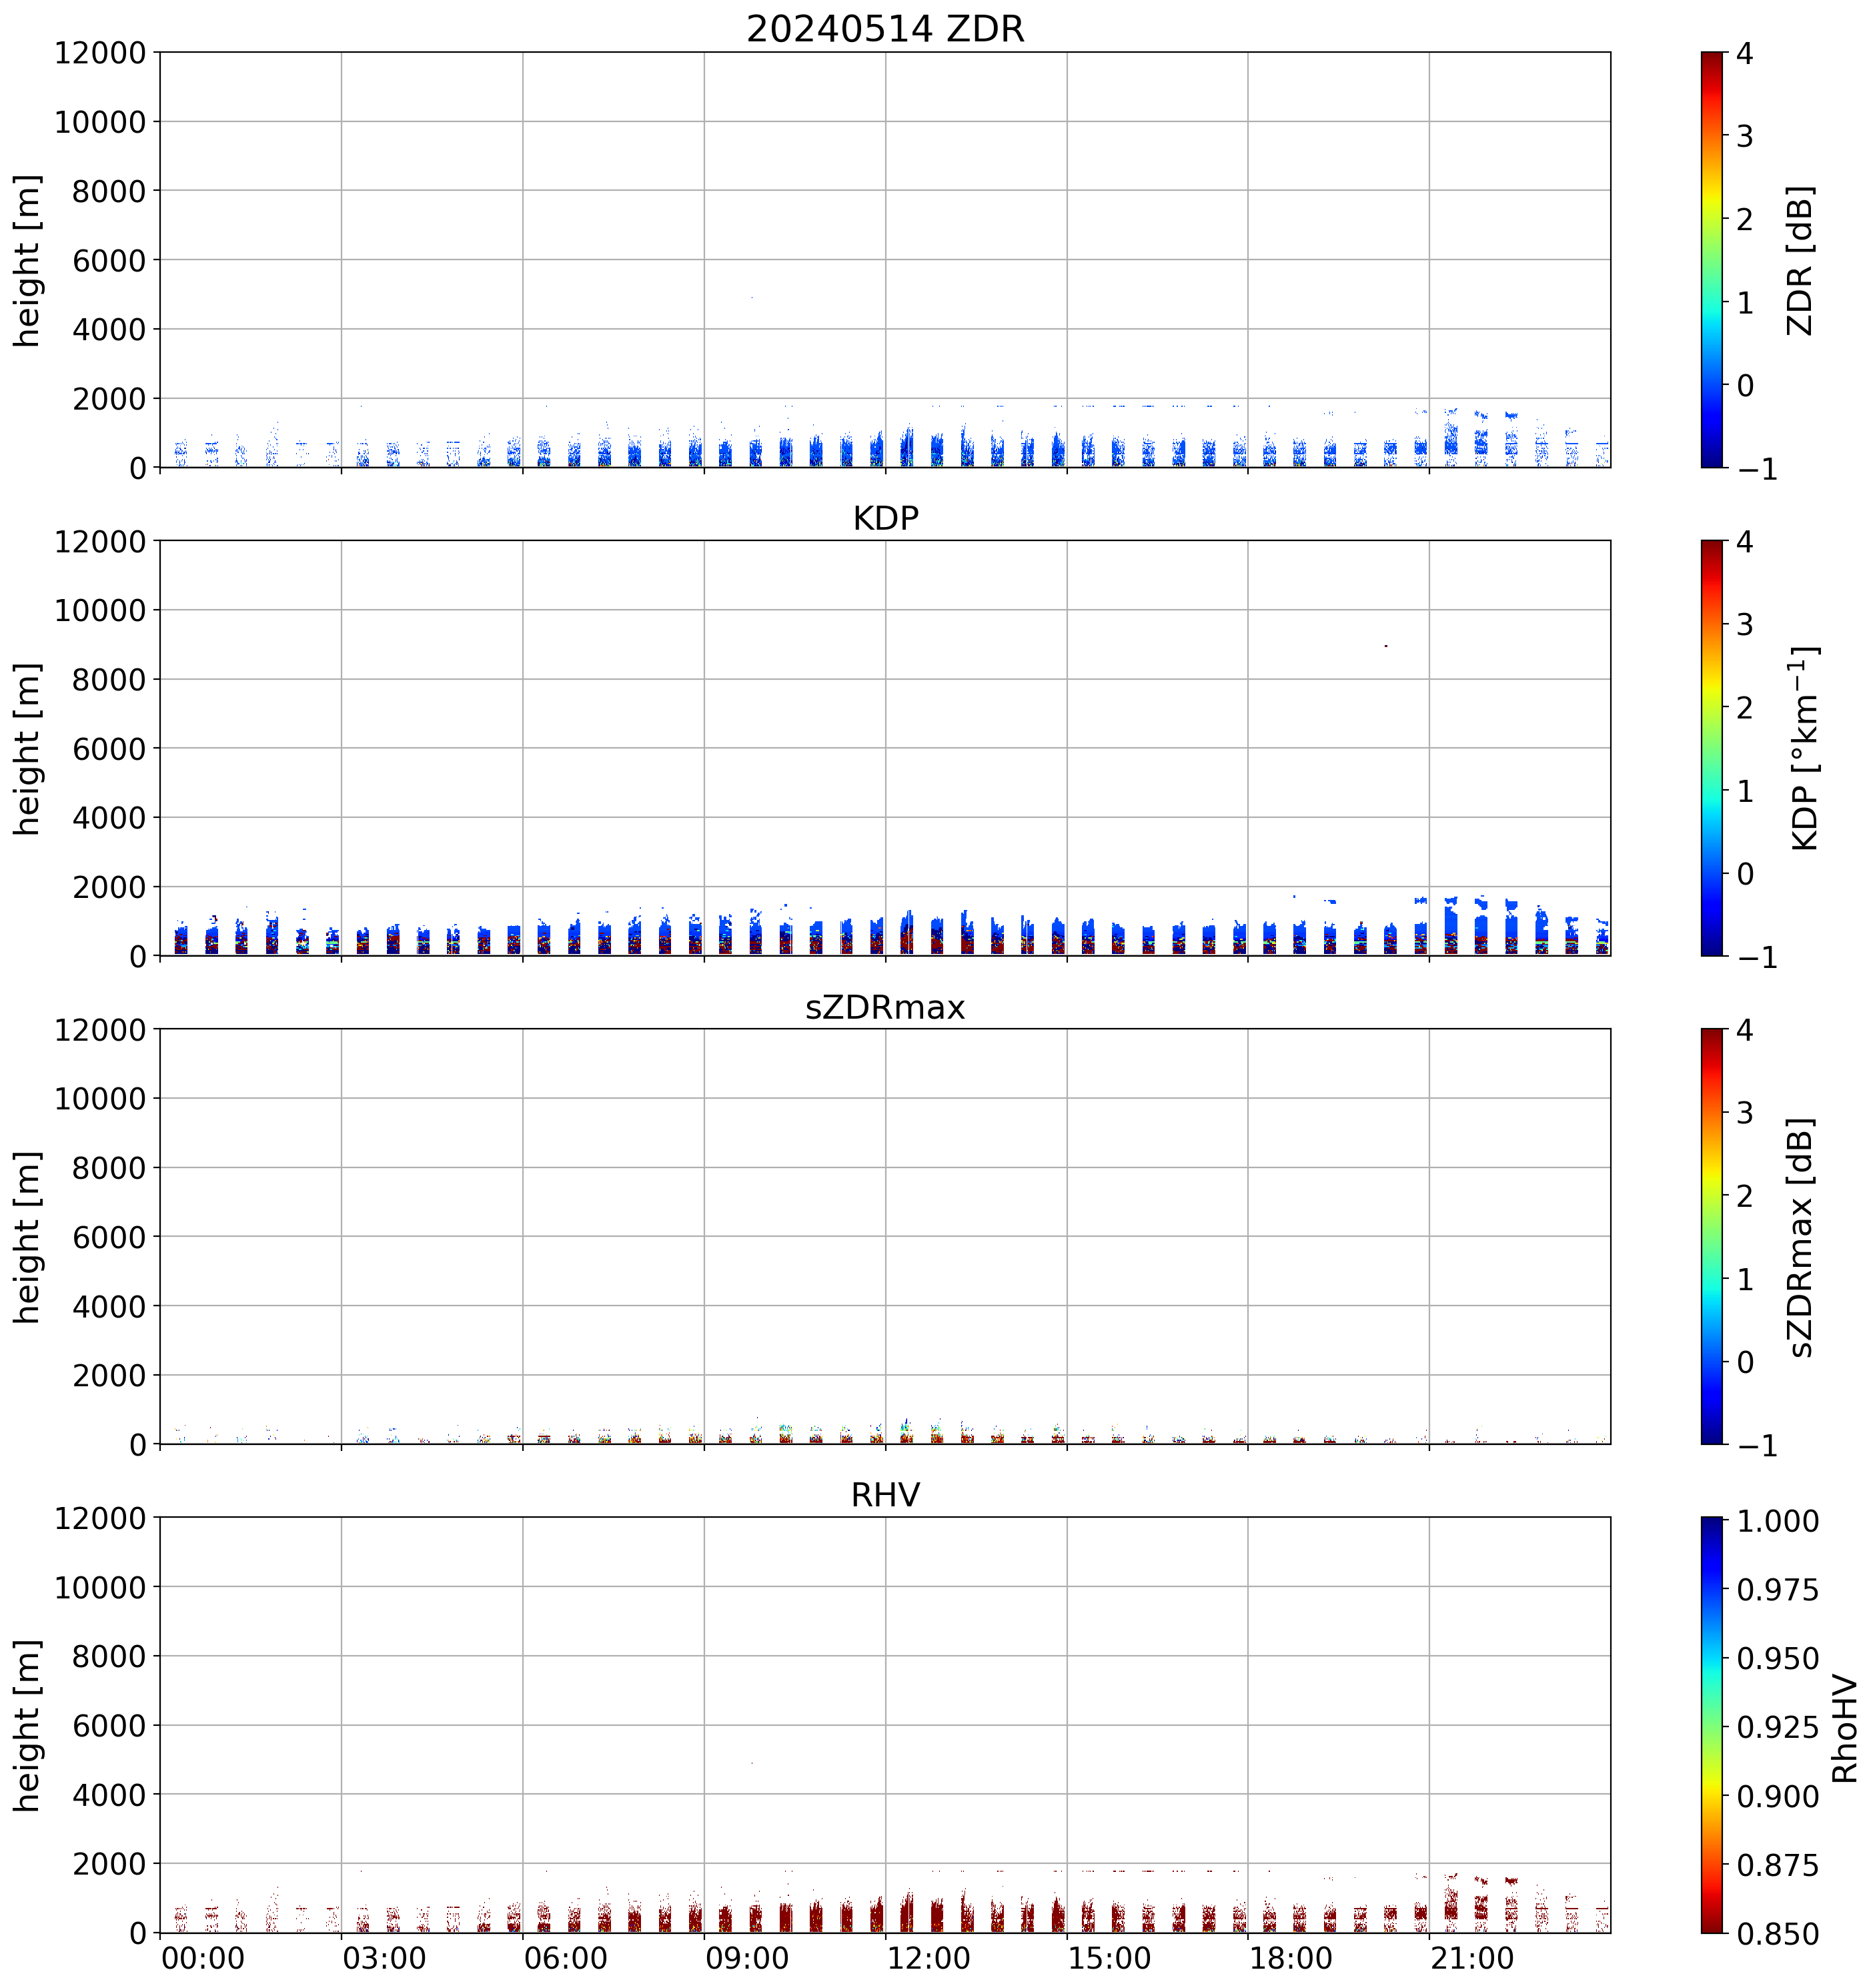Click the 12:00 time axis label
The width and height of the screenshot is (1873, 1988).
[x=928, y=1958]
